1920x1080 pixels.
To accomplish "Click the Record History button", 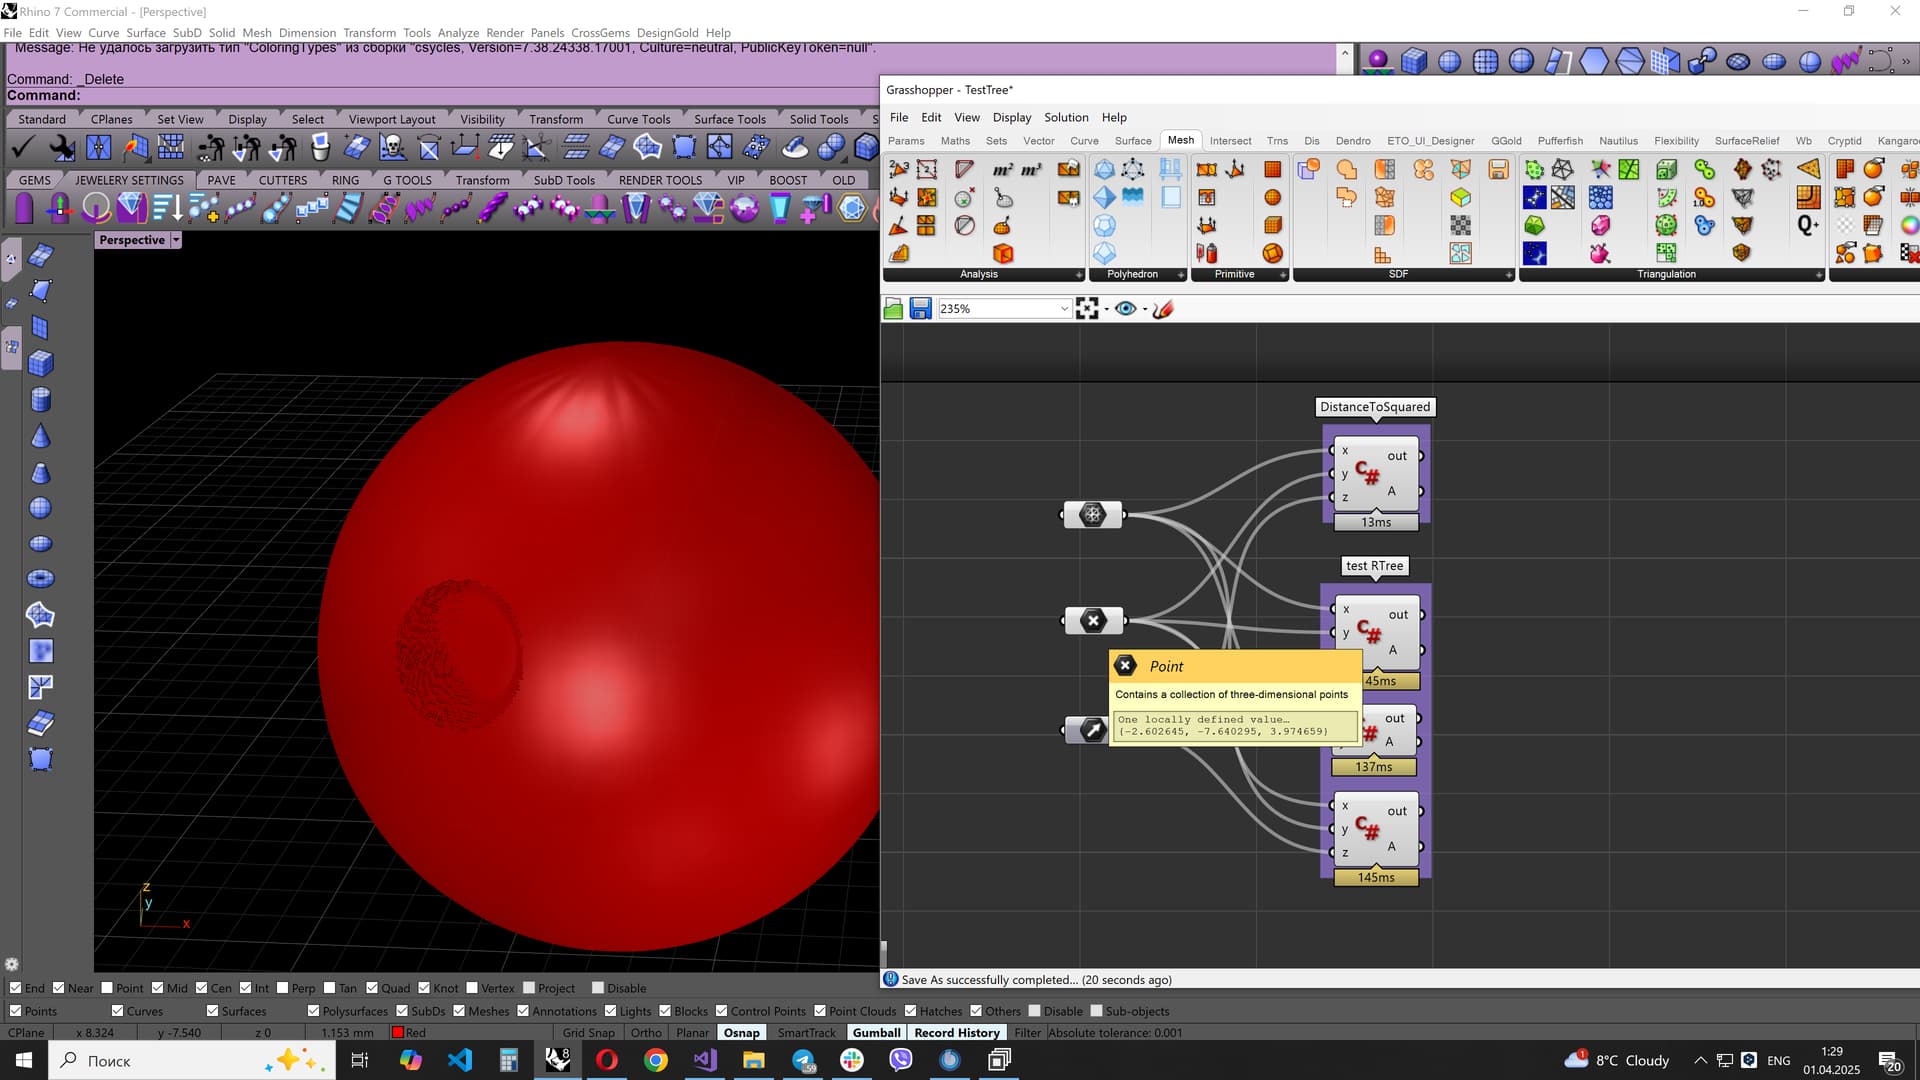I will coord(956,1033).
